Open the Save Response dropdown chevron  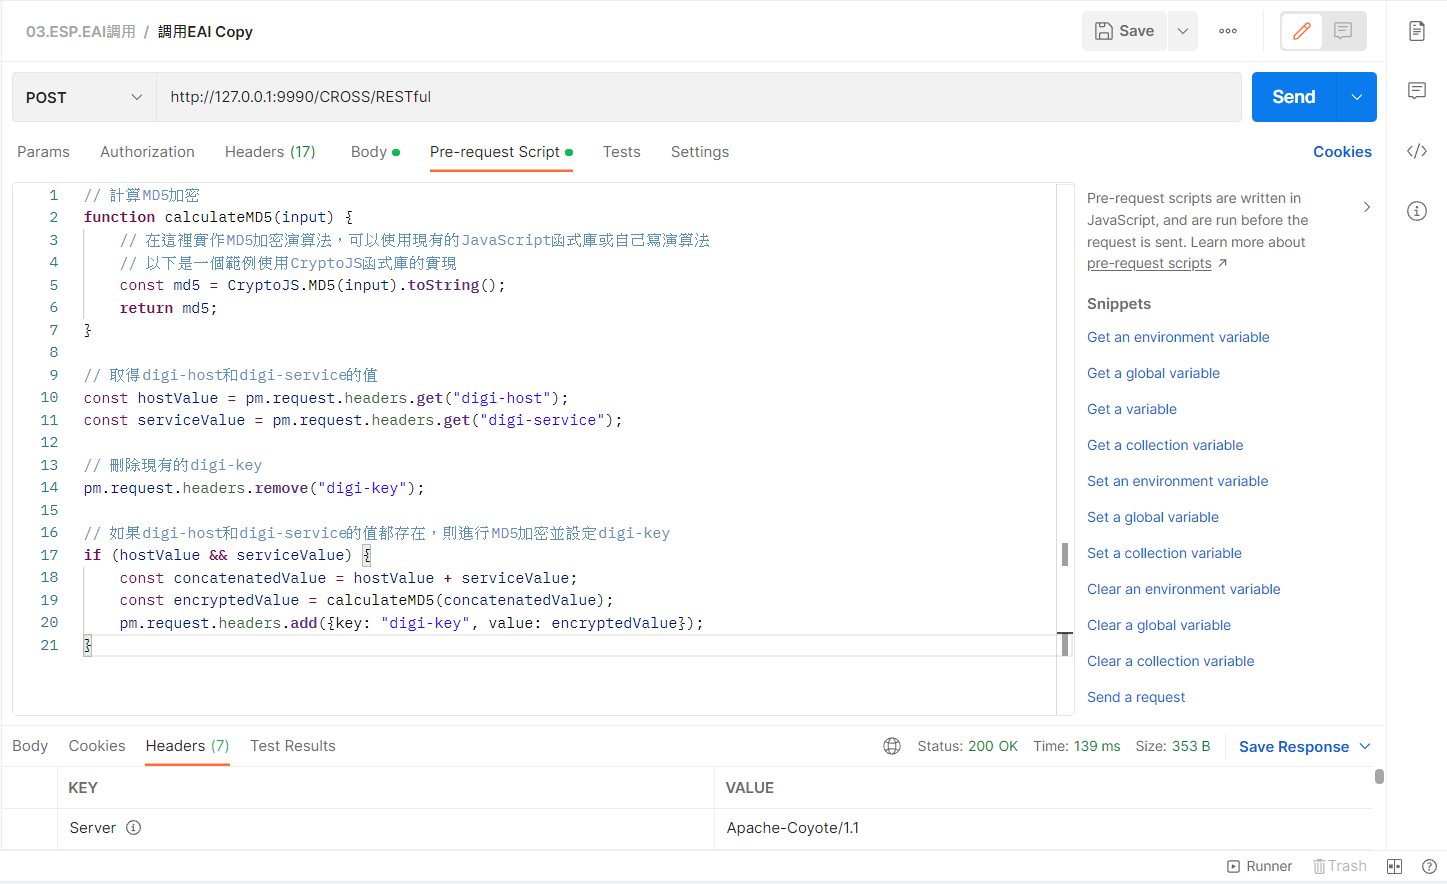tap(1365, 746)
